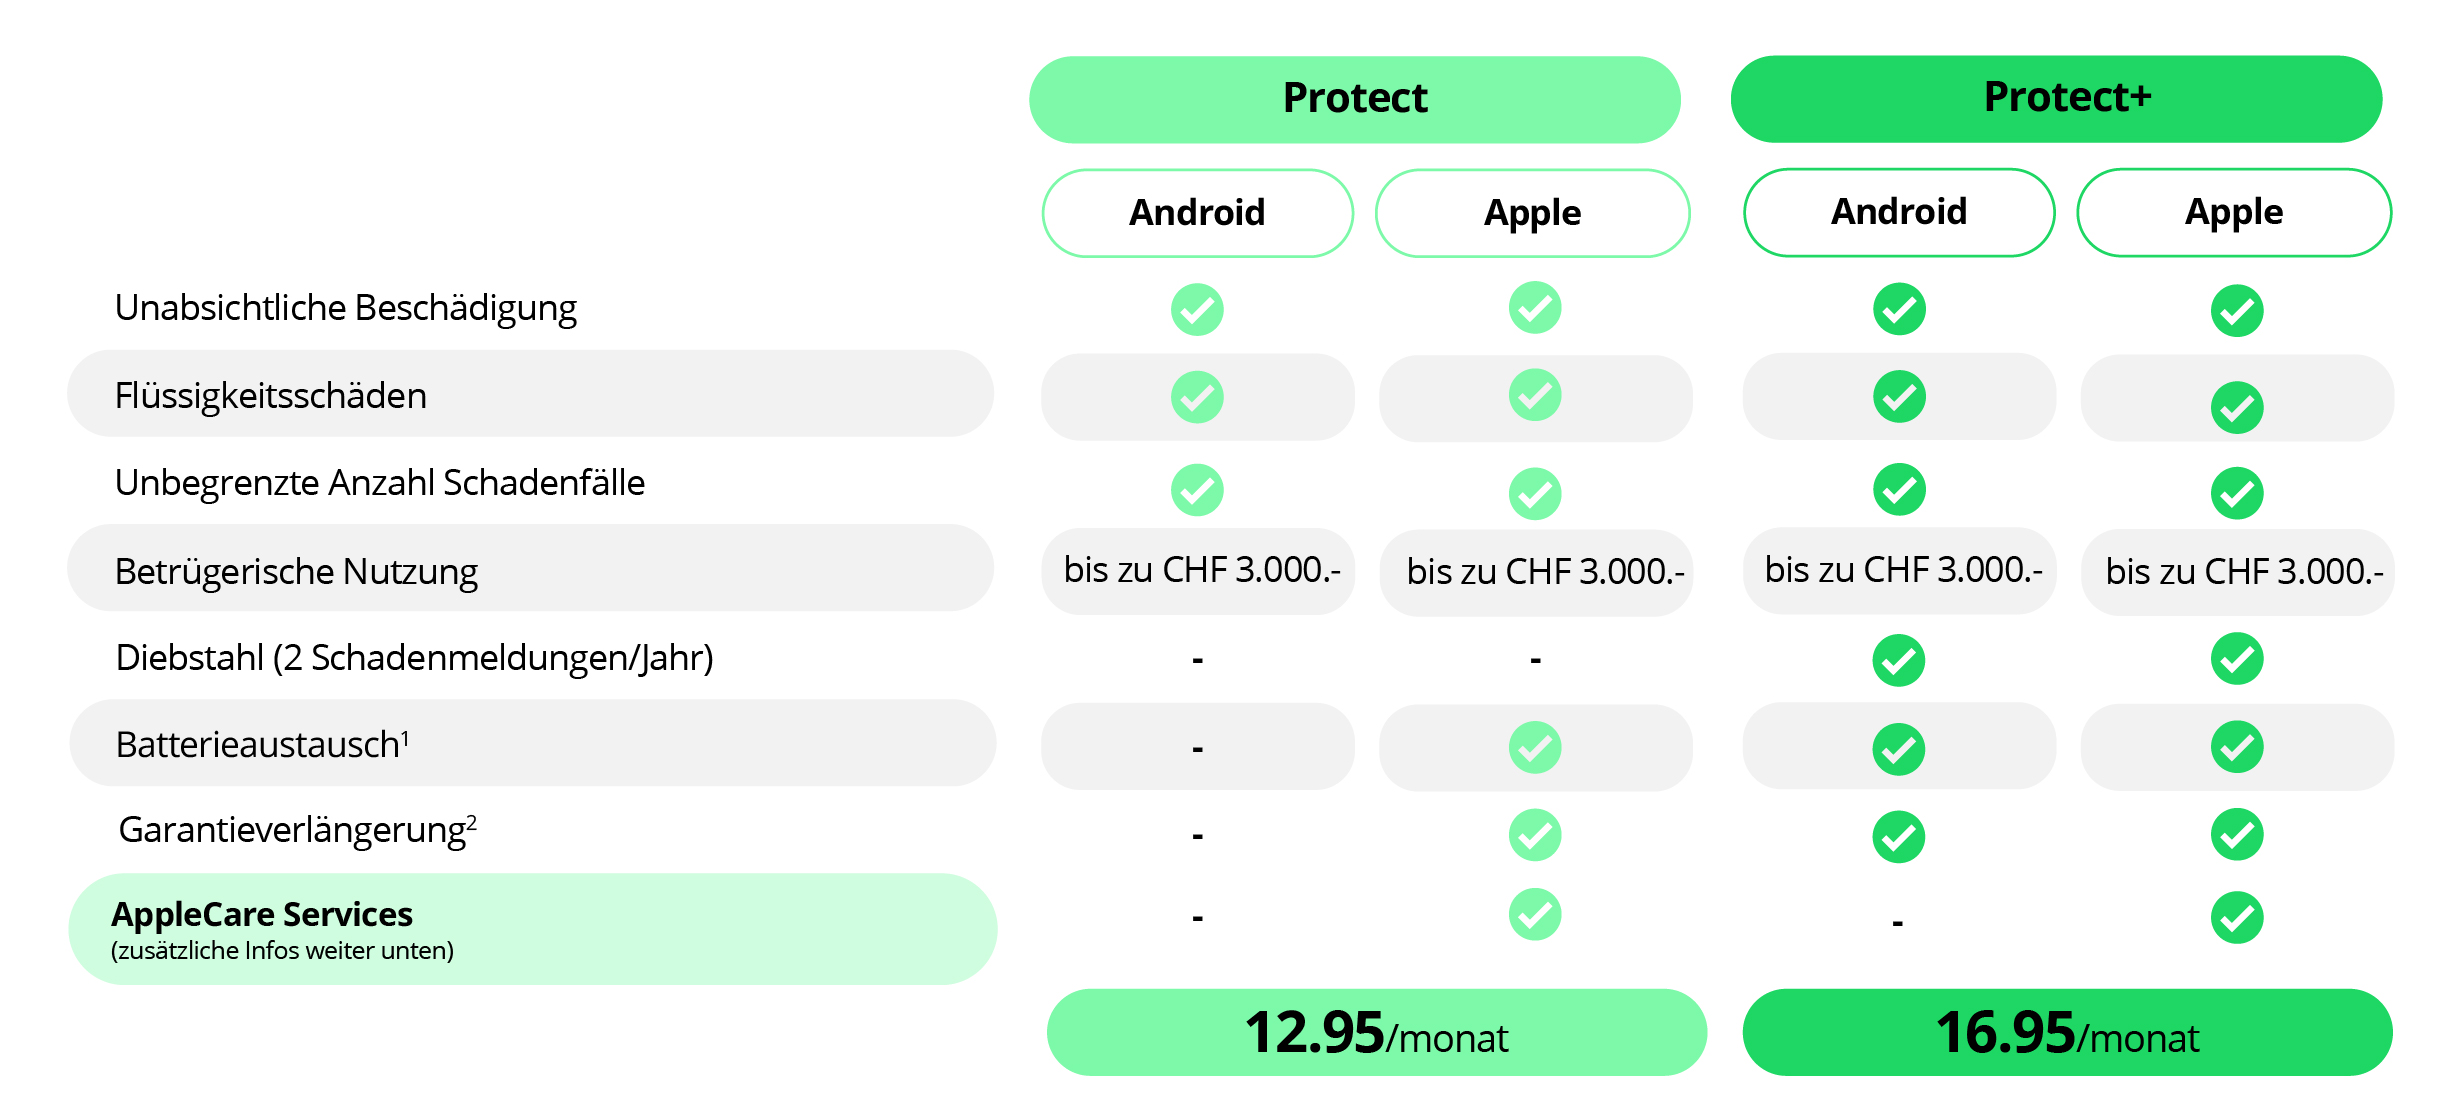Click Protect+ Apple Unbegrenzte Anzahl Schadenfälle checkmark
The width and height of the screenshot is (2446, 1101).
2237,494
